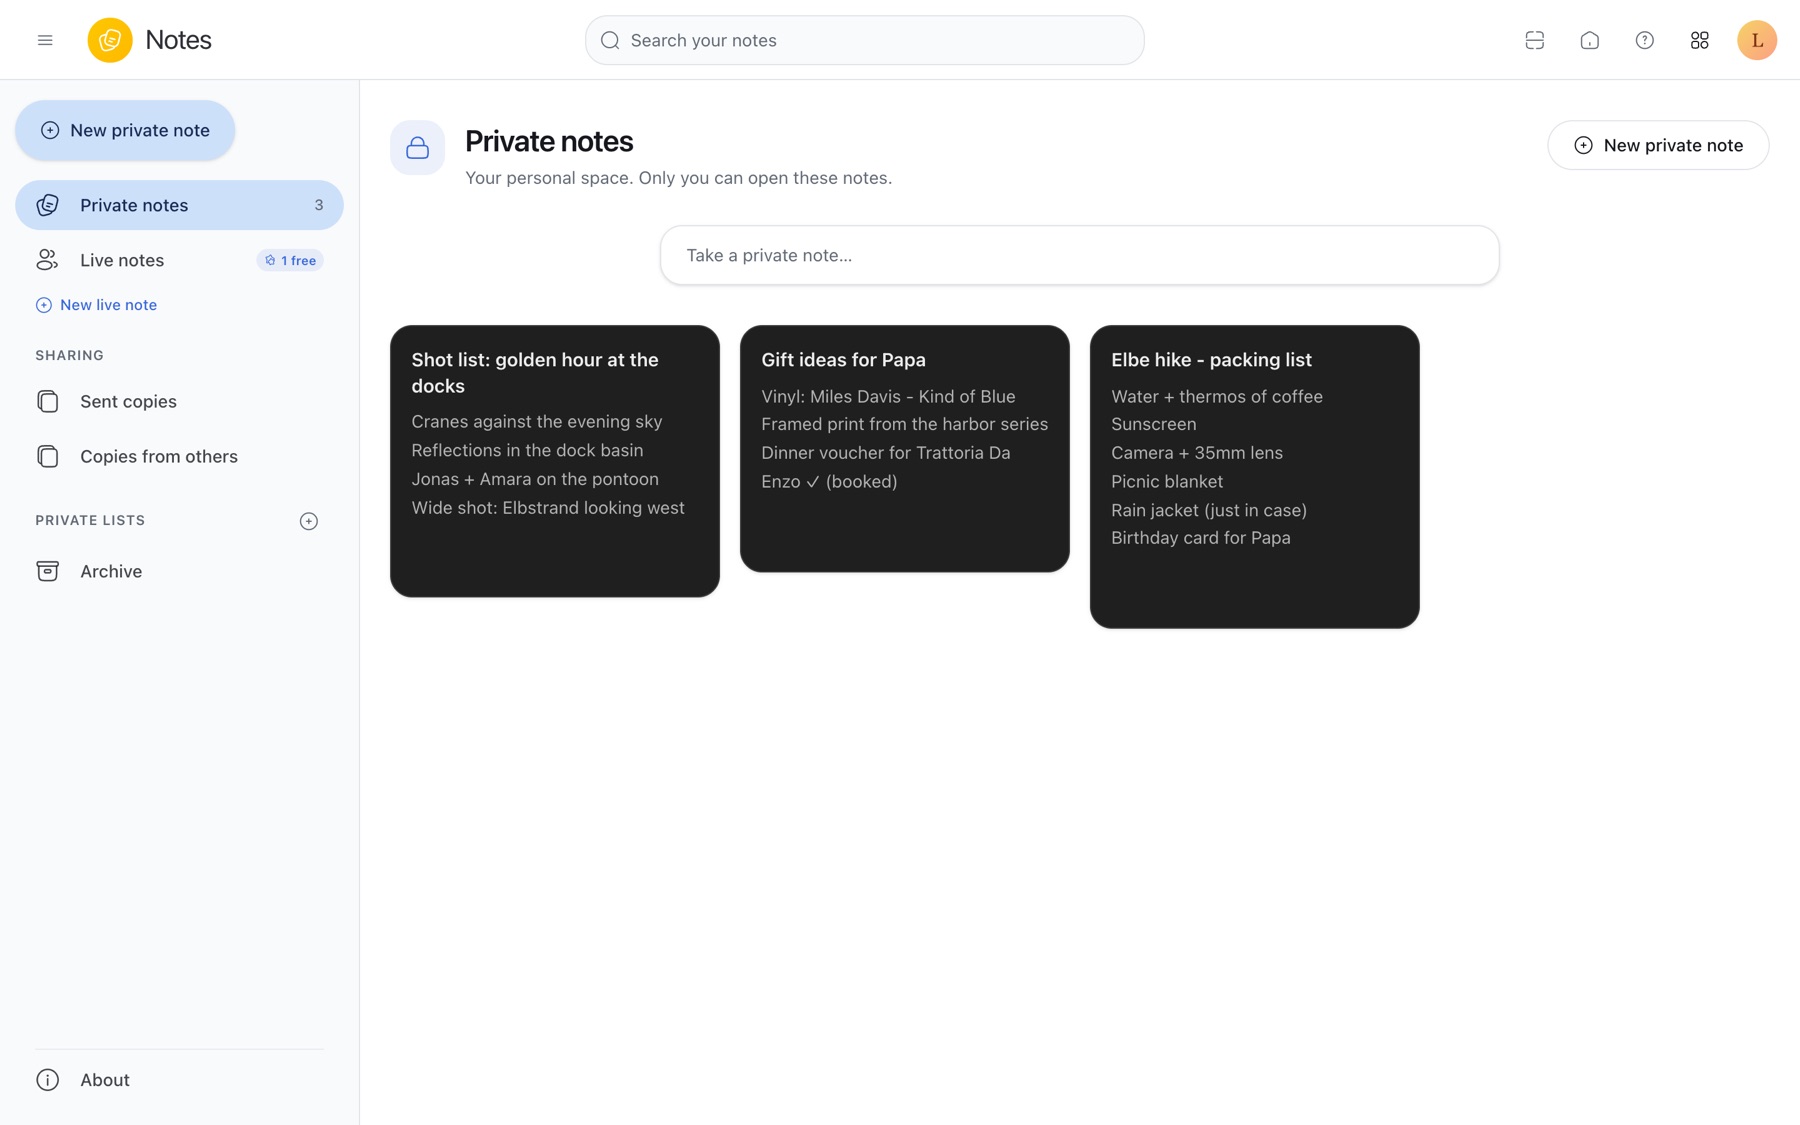Click the Private notes page heading
This screenshot has width=1800, height=1125.
tap(549, 142)
